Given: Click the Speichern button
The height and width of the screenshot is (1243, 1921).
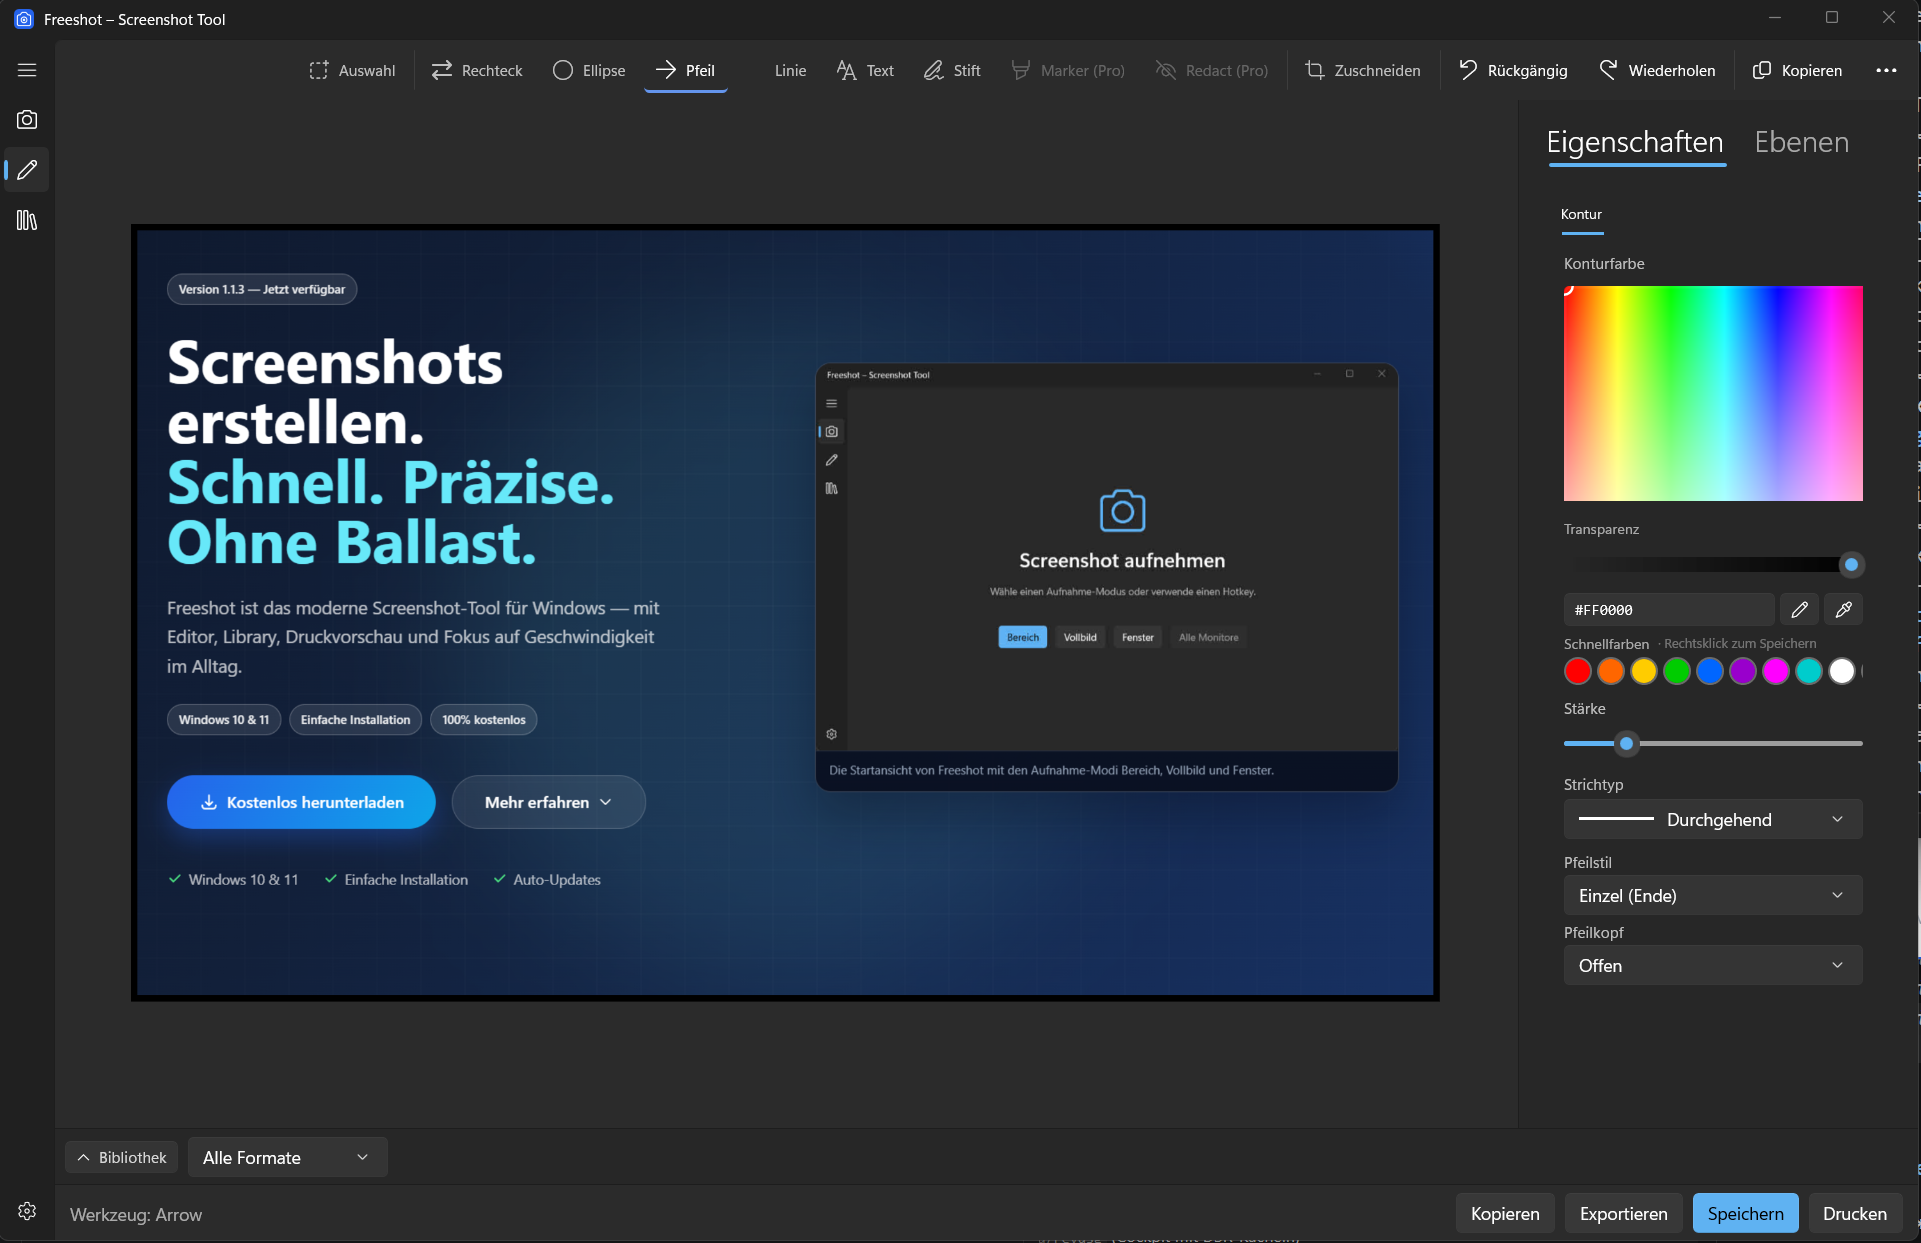Looking at the screenshot, I should click(1745, 1213).
